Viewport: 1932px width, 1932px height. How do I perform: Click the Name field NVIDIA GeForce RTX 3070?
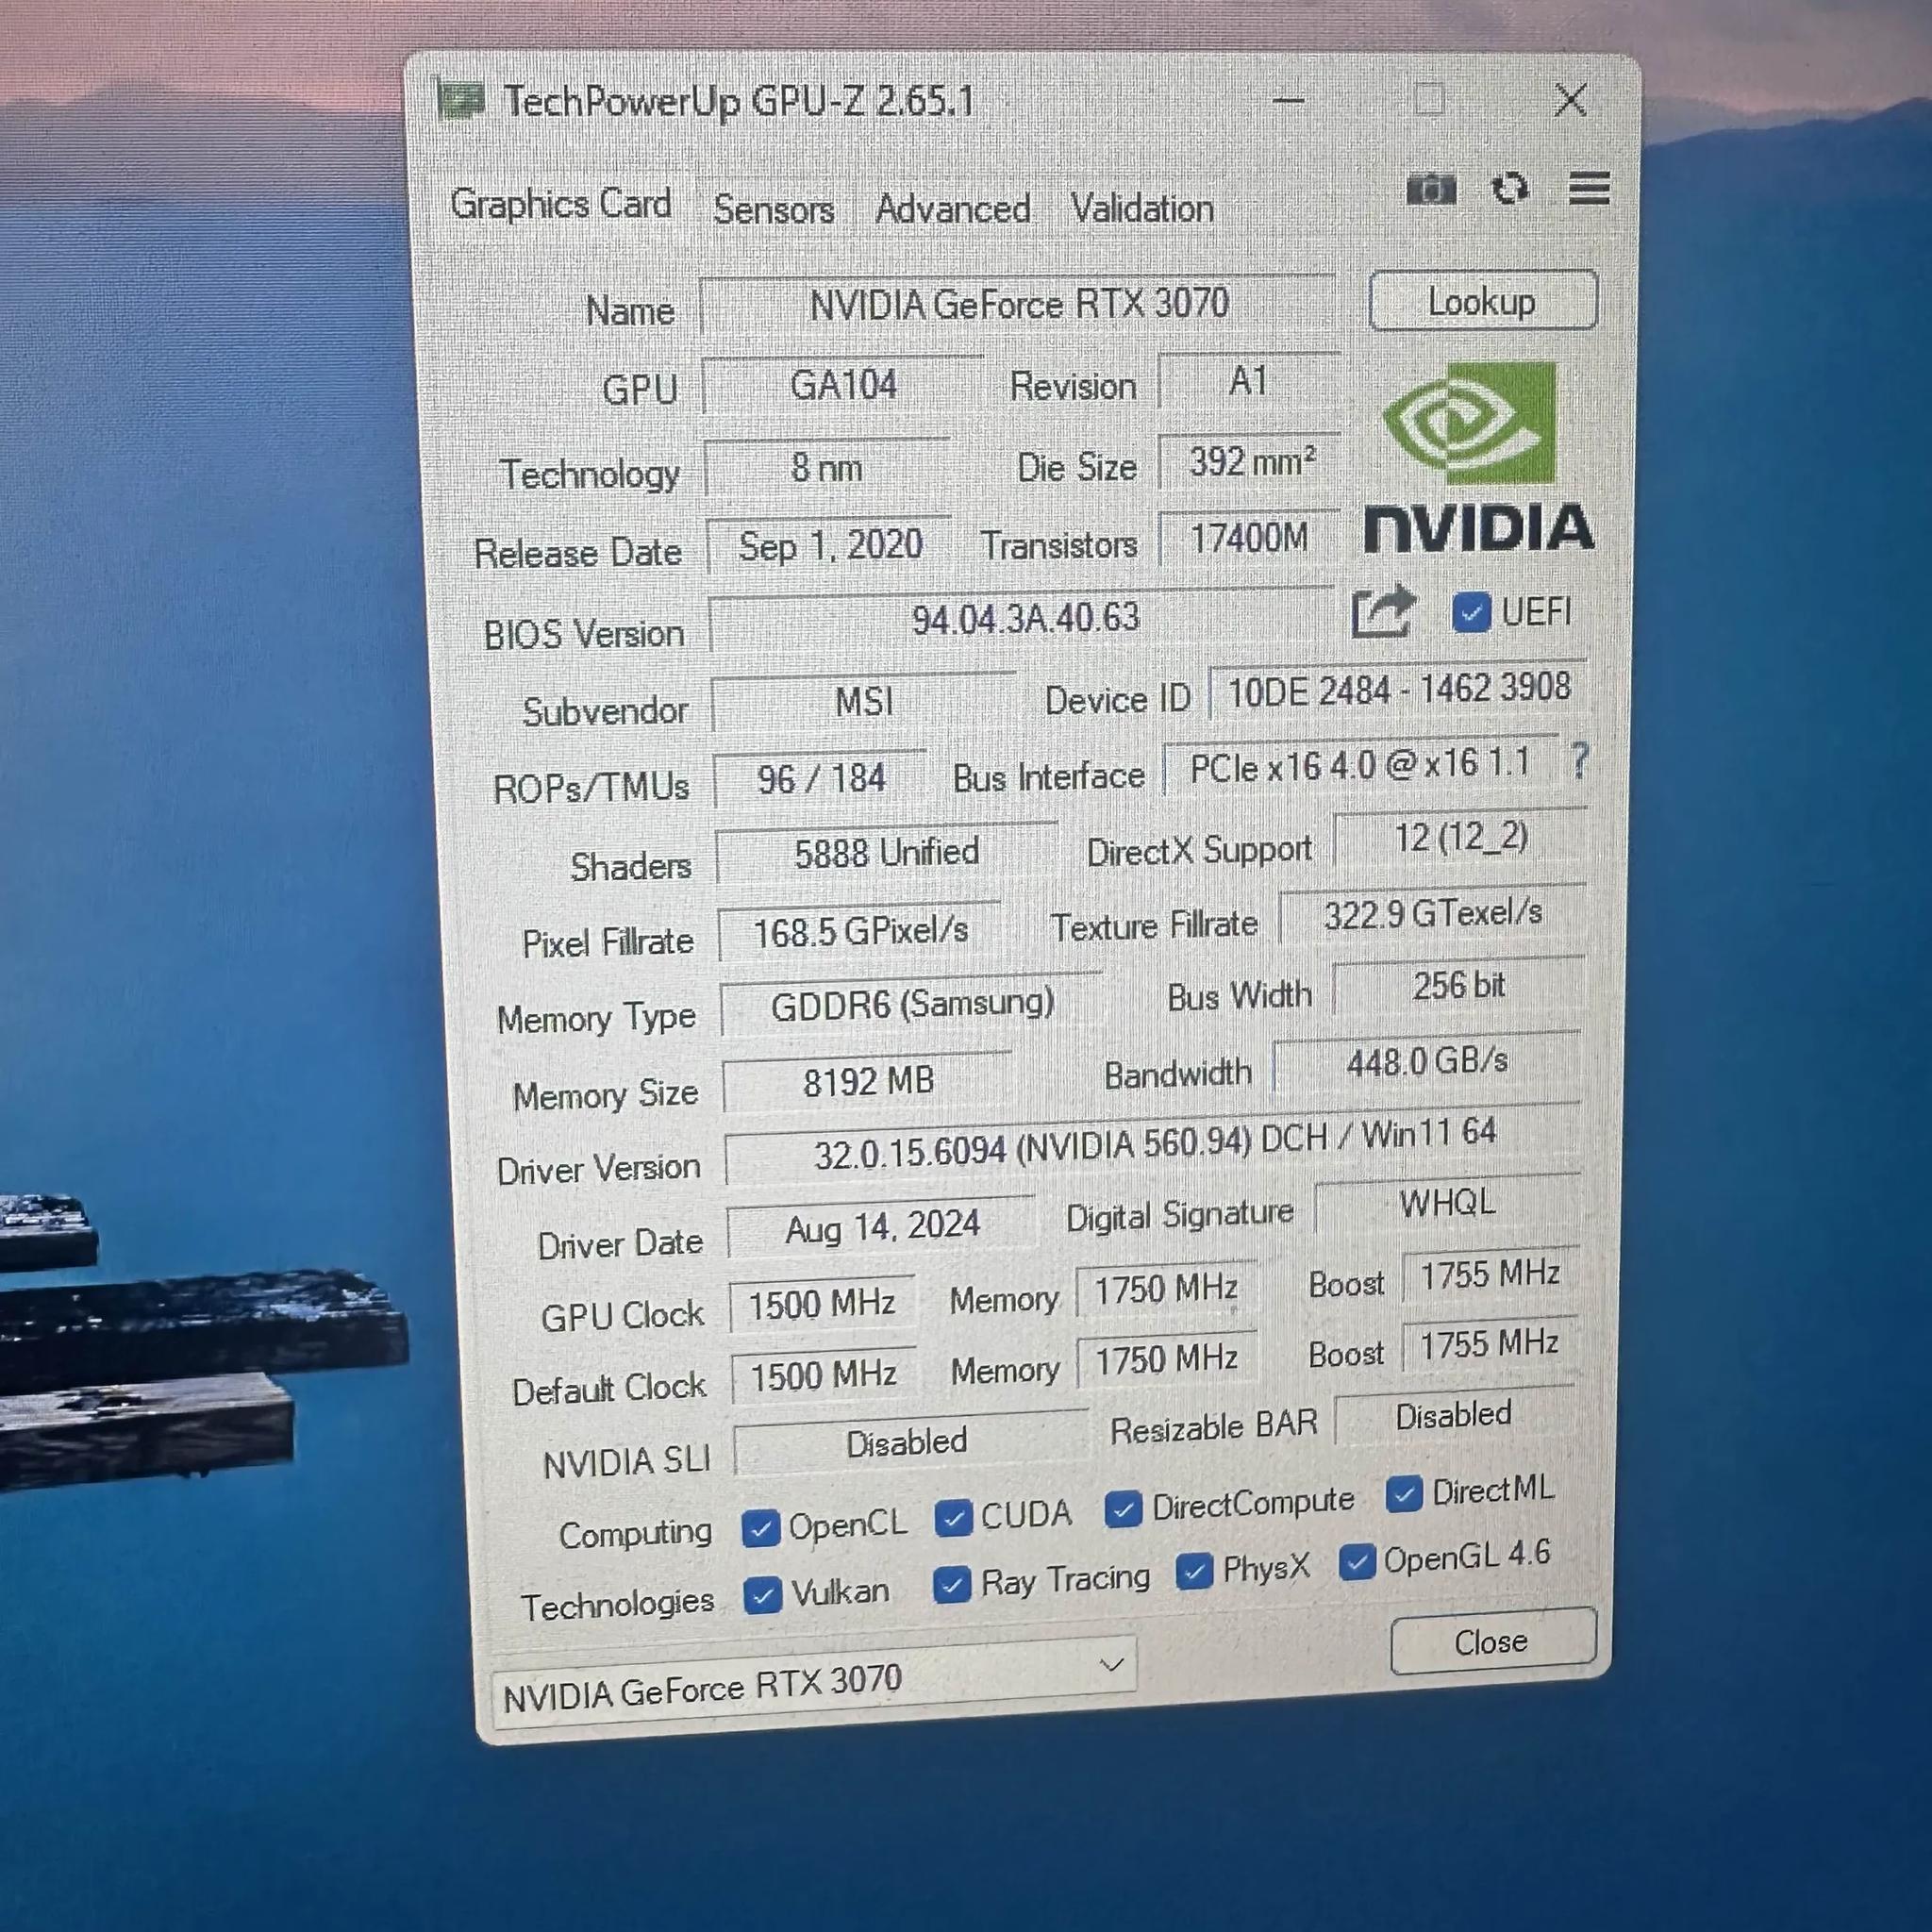(1018, 304)
